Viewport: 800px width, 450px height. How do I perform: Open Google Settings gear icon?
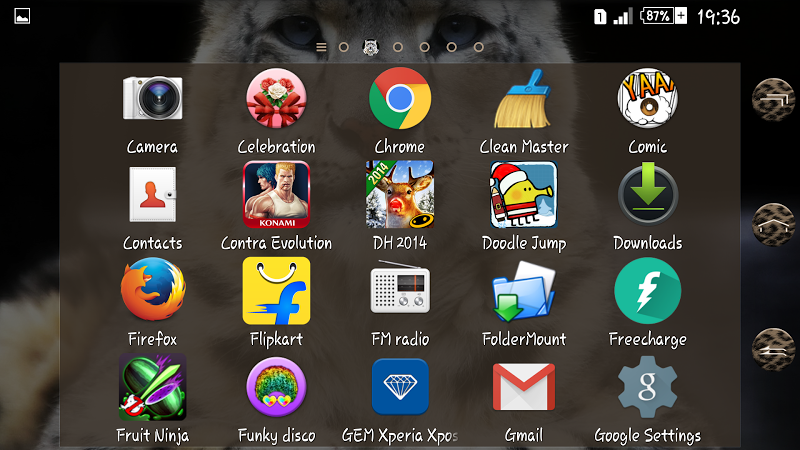[647, 387]
